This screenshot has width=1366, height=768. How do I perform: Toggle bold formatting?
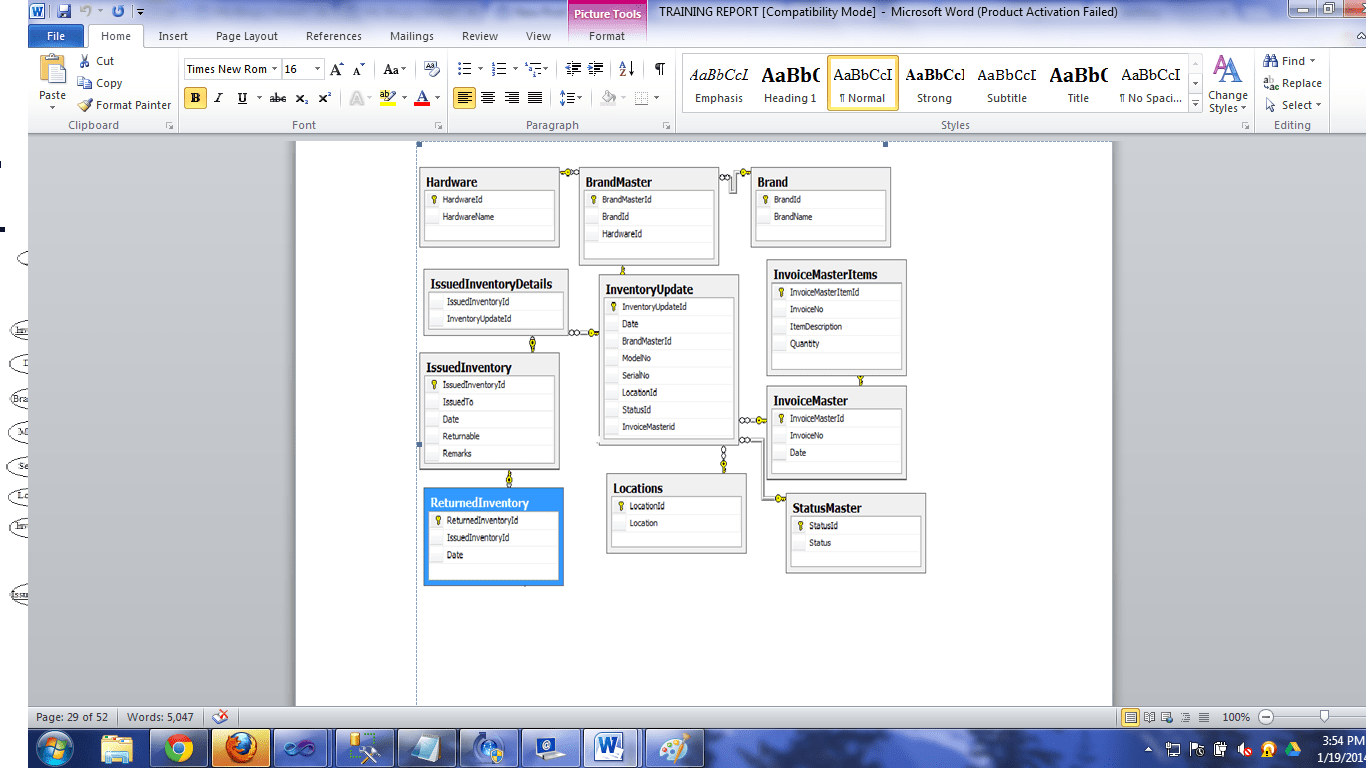pyautogui.click(x=195, y=99)
